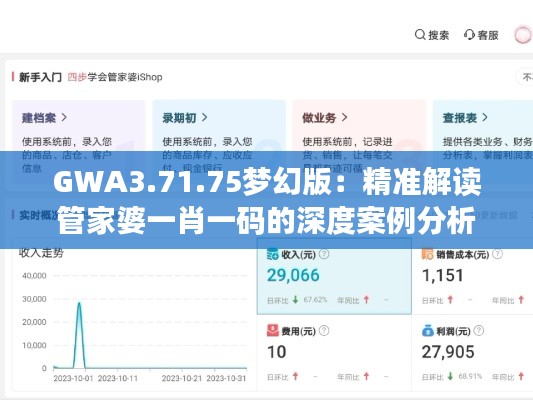Click red up arrow in 费用 日环比

click(x=295, y=376)
